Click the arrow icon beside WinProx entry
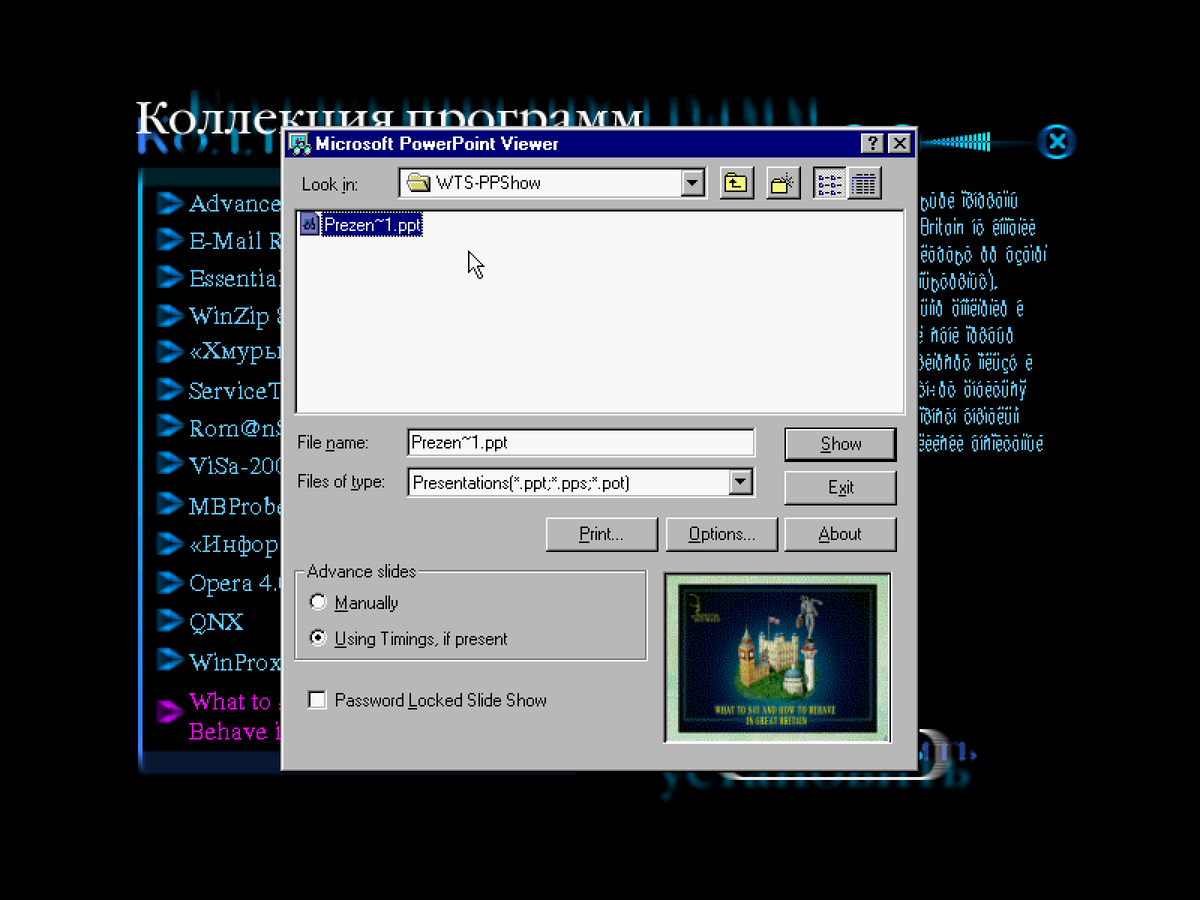Viewport: 1200px width, 900px height. click(x=169, y=661)
